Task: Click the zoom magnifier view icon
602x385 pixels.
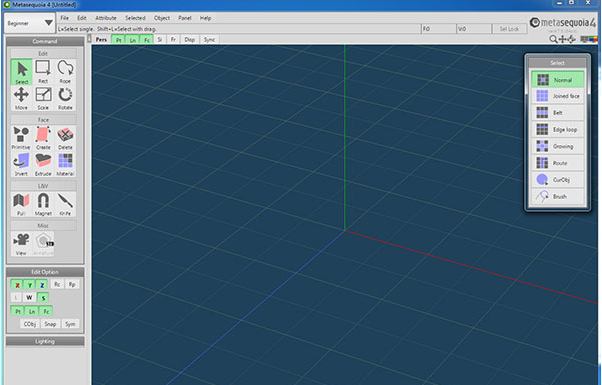Action: coord(553,39)
